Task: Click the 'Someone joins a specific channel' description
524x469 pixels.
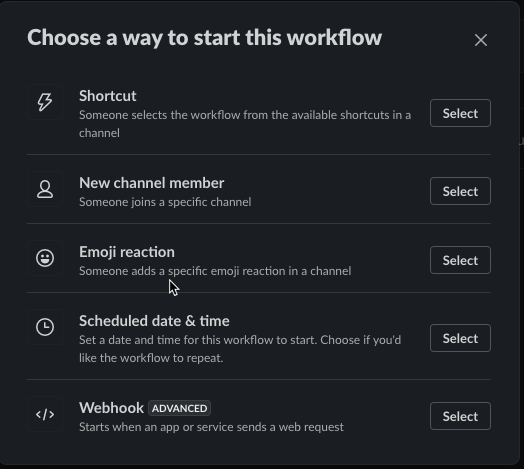Action: [x=165, y=202]
